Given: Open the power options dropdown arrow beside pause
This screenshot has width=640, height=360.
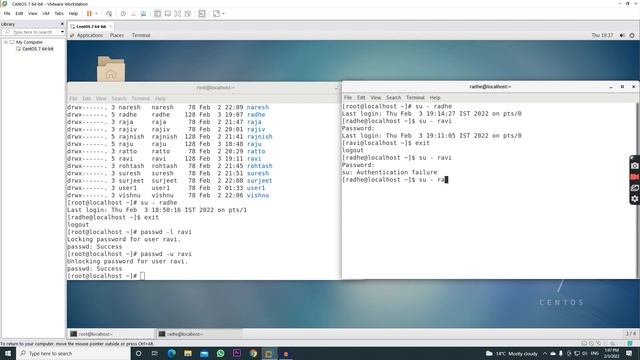Looking at the screenshot, I should coord(96,13).
